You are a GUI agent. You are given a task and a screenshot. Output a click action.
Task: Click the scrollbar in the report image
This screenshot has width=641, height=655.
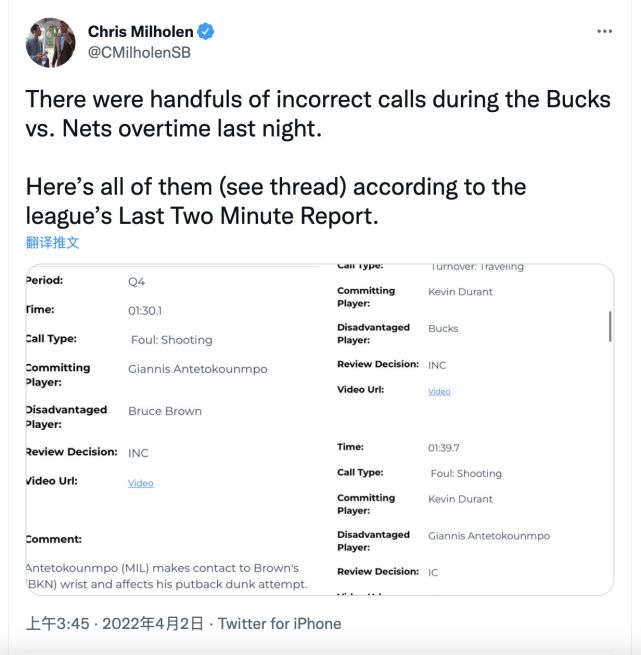610,325
